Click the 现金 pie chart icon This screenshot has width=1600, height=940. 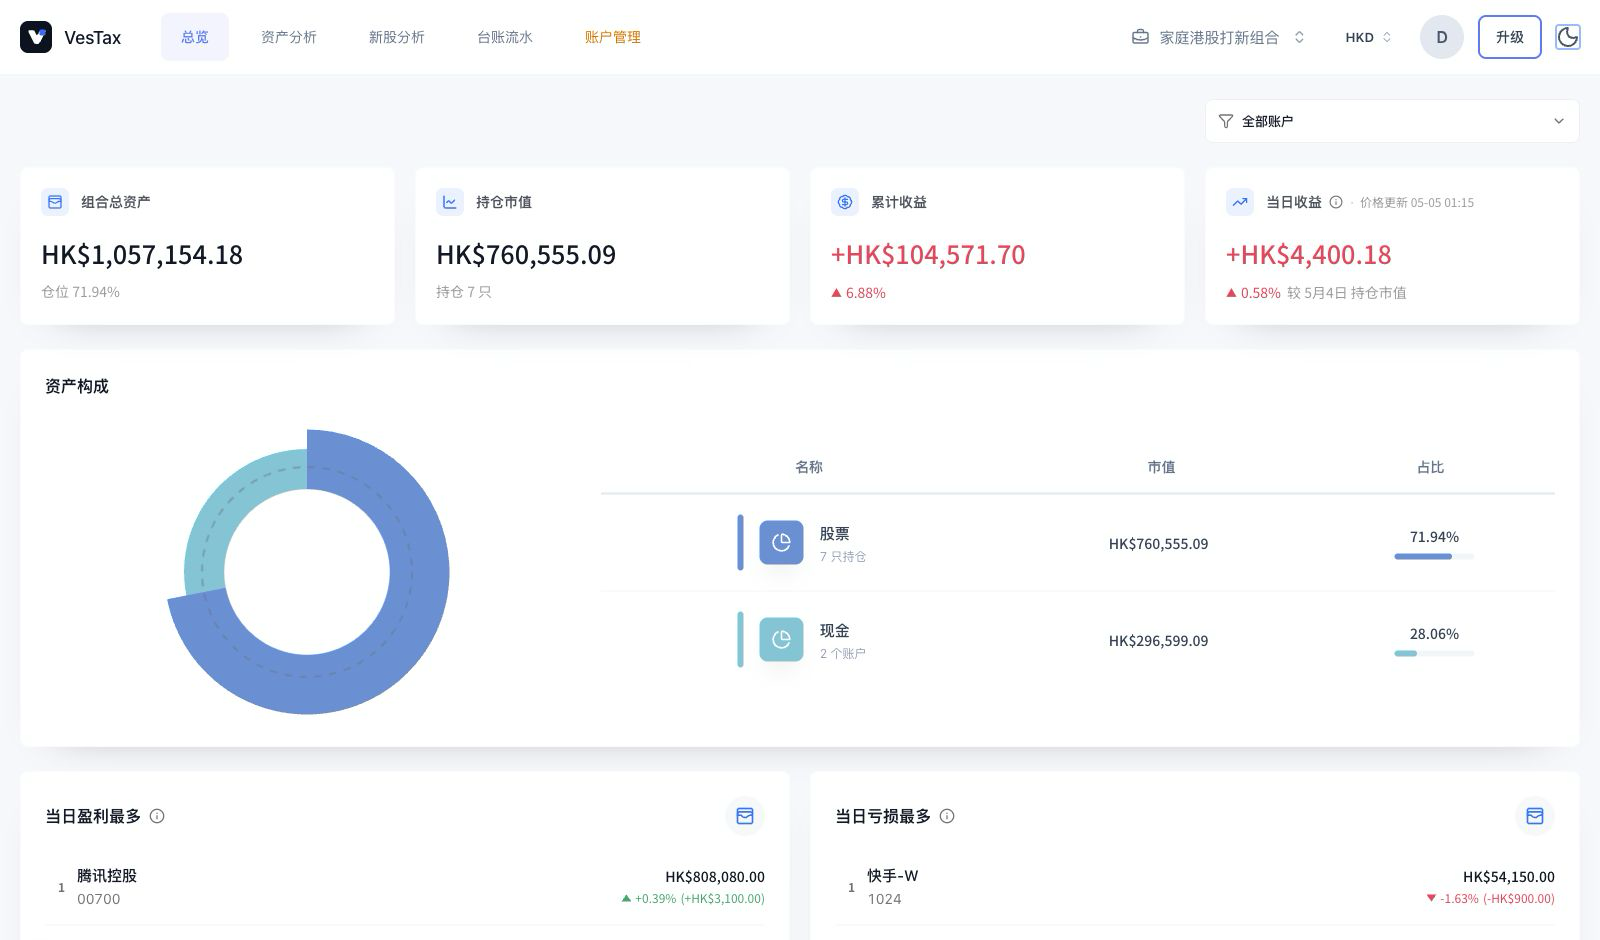tap(781, 639)
